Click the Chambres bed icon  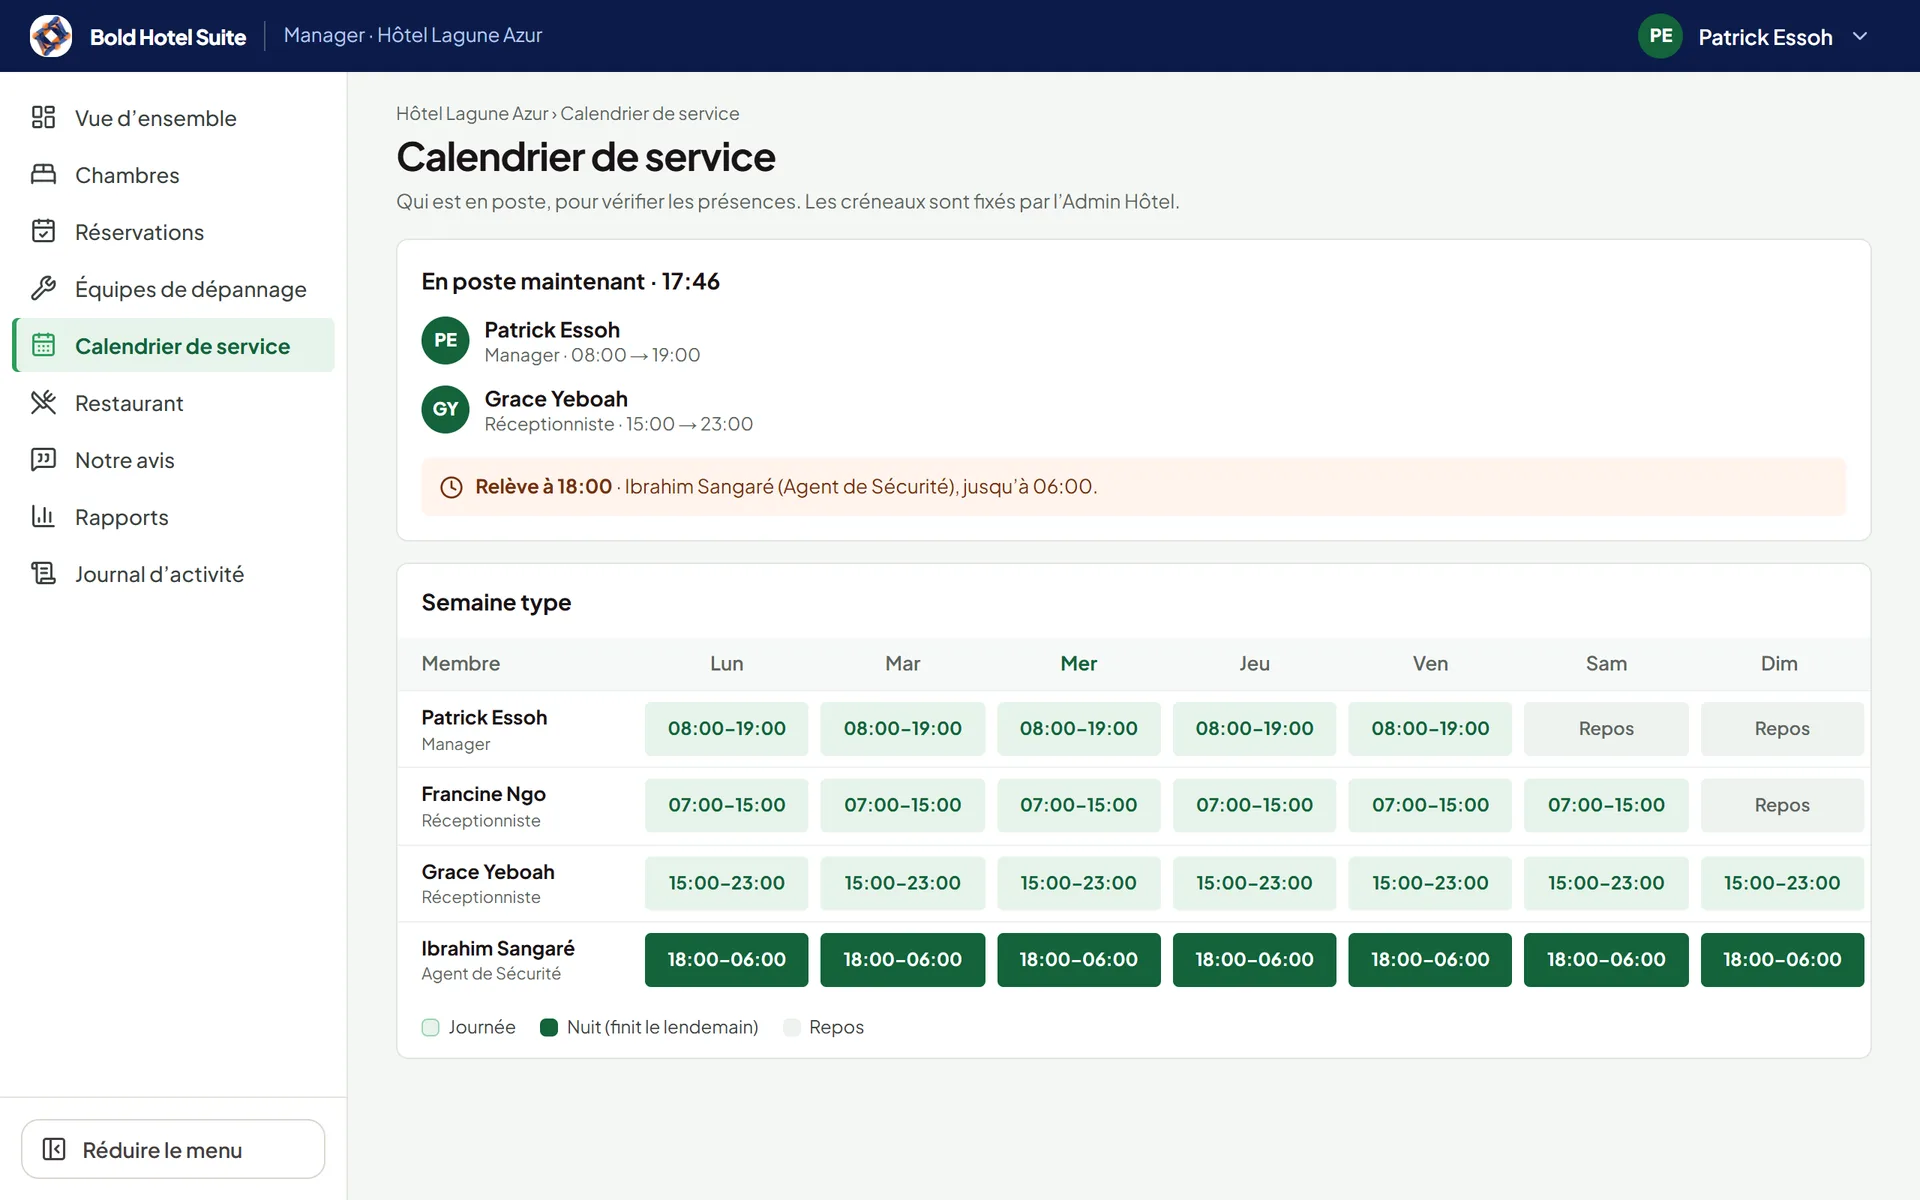pos(43,175)
